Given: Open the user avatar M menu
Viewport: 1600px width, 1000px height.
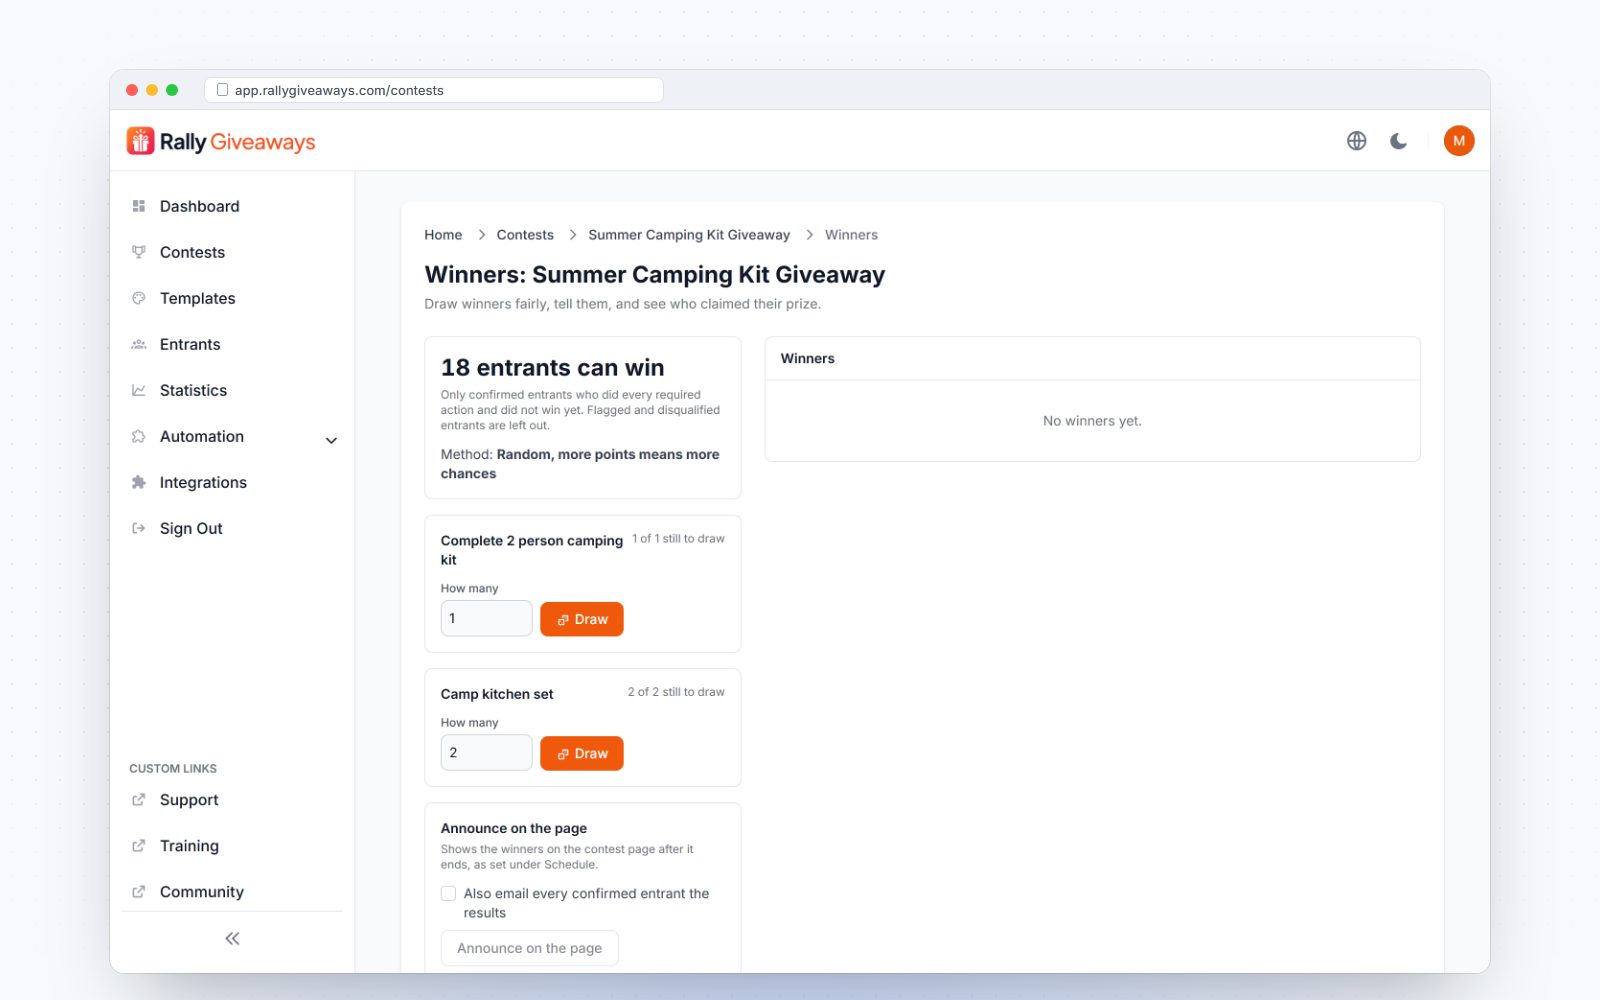Looking at the screenshot, I should point(1459,141).
